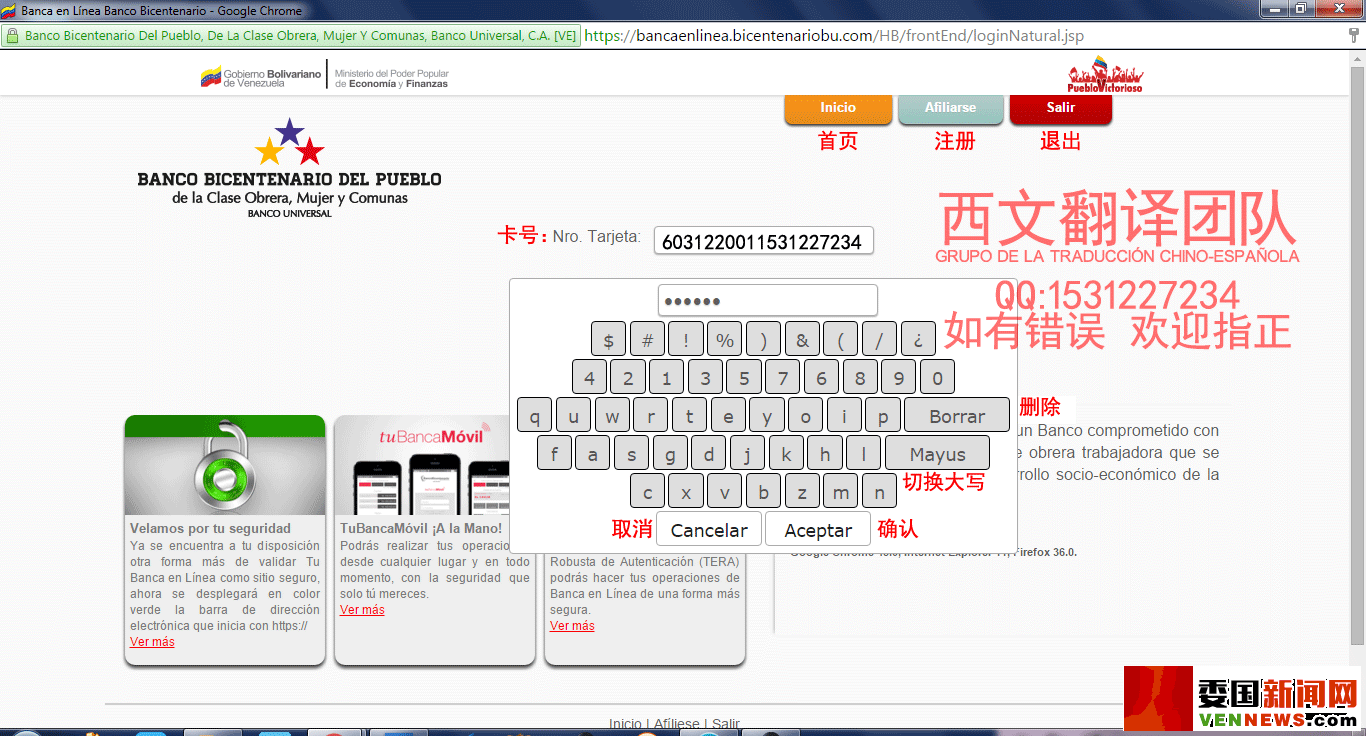
Task: Open the Inicio tab
Action: [x=838, y=108]
